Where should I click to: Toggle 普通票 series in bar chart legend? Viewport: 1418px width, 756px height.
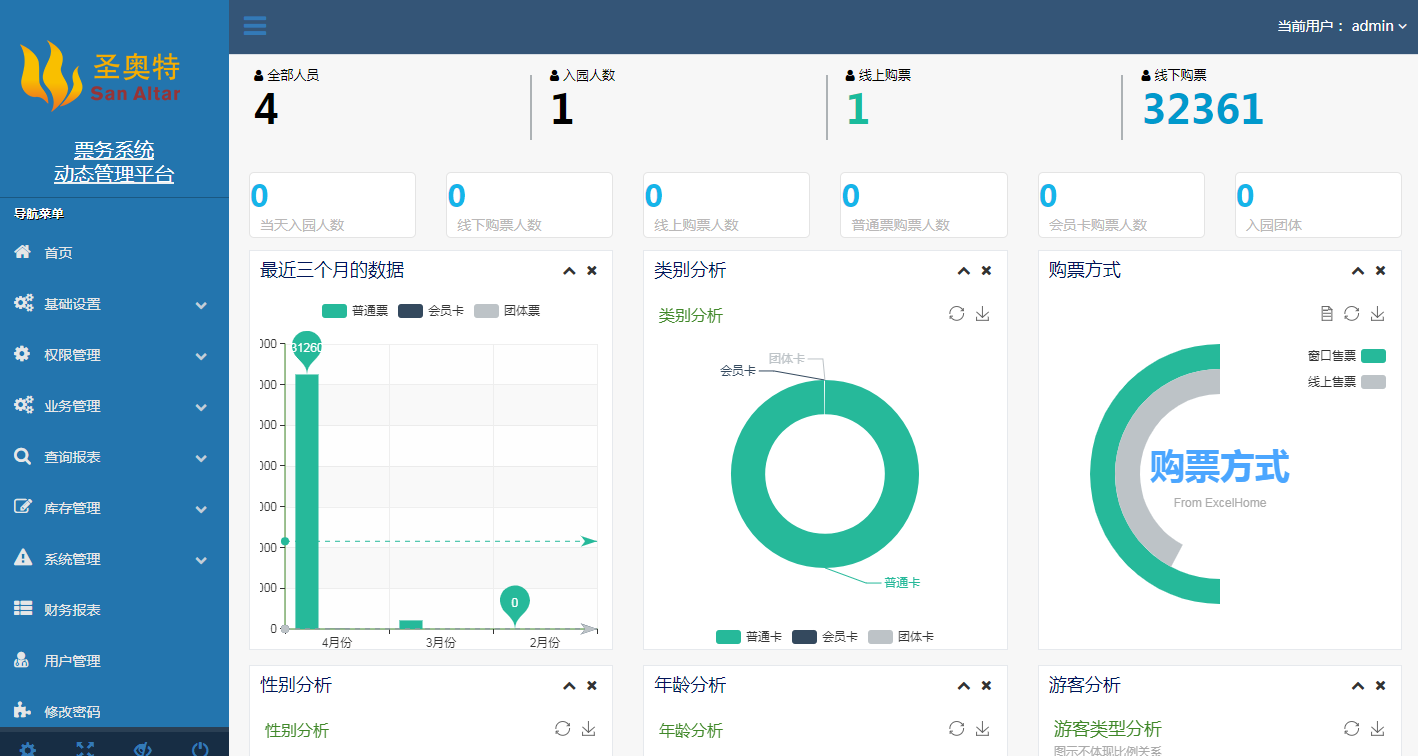click(x=354, y=311)
